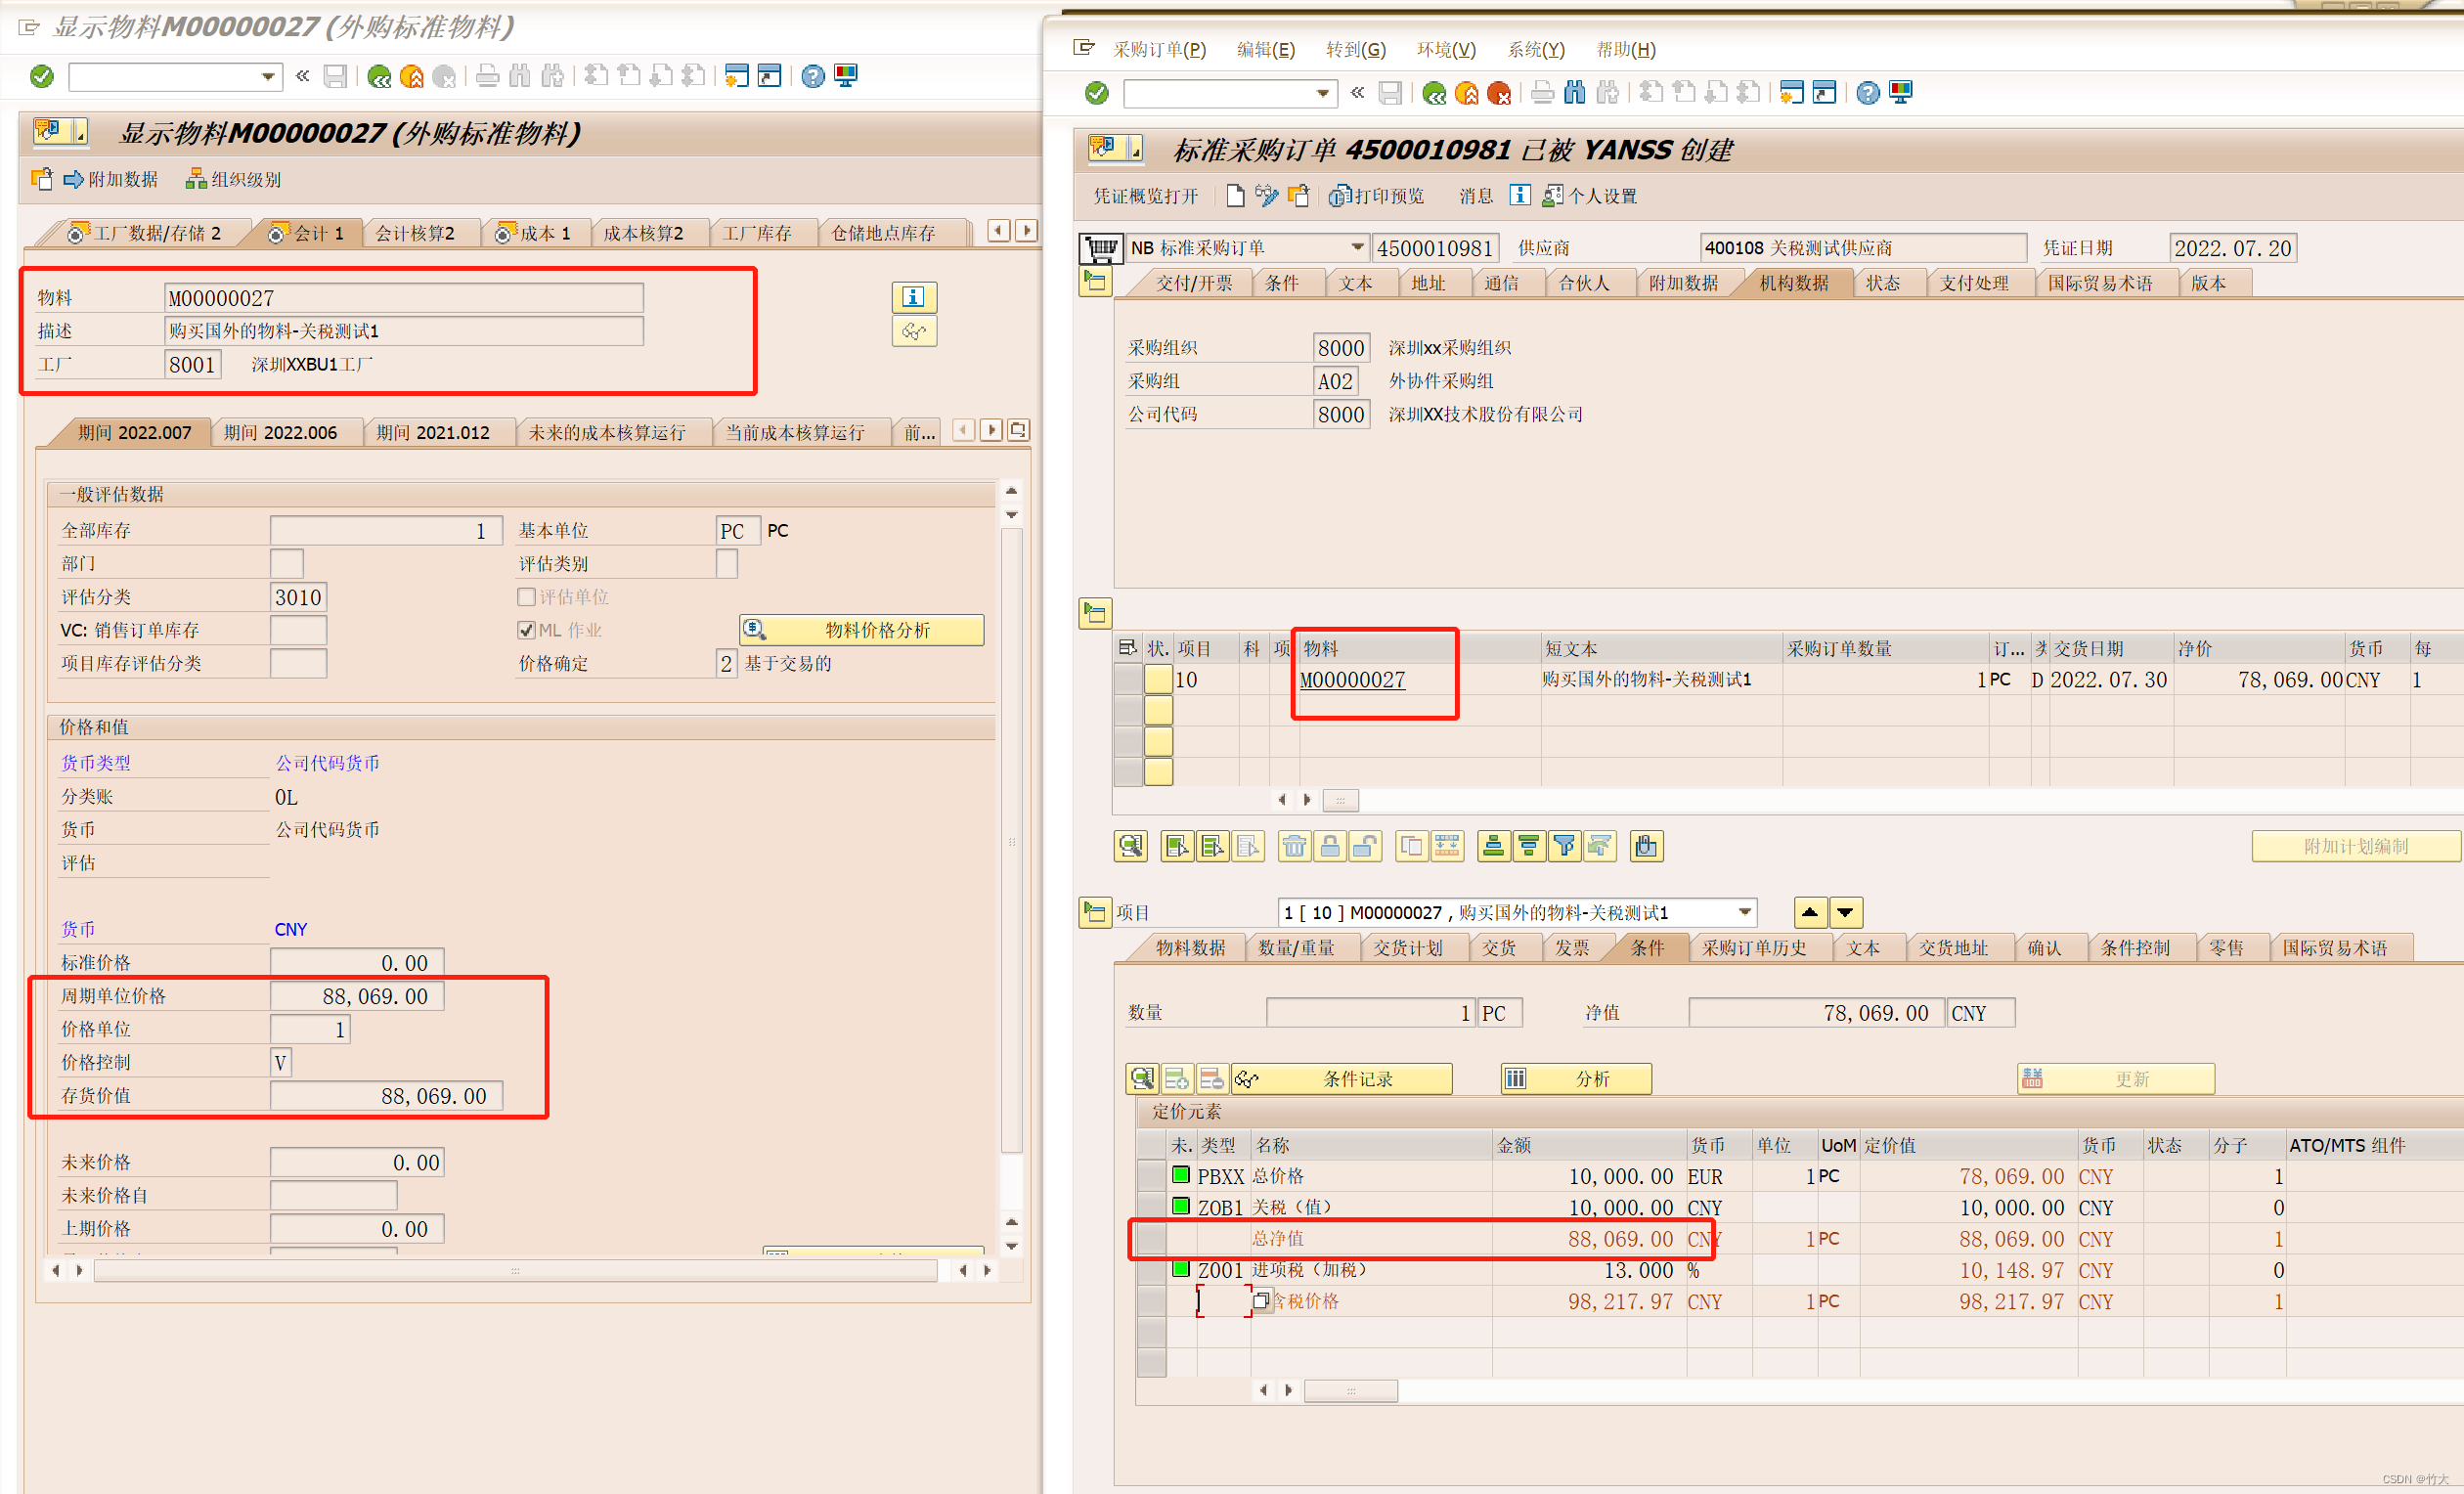Toggle the ML 作业 checkbox
This screenshot has height=1494, width=2464.
[526, 630]
